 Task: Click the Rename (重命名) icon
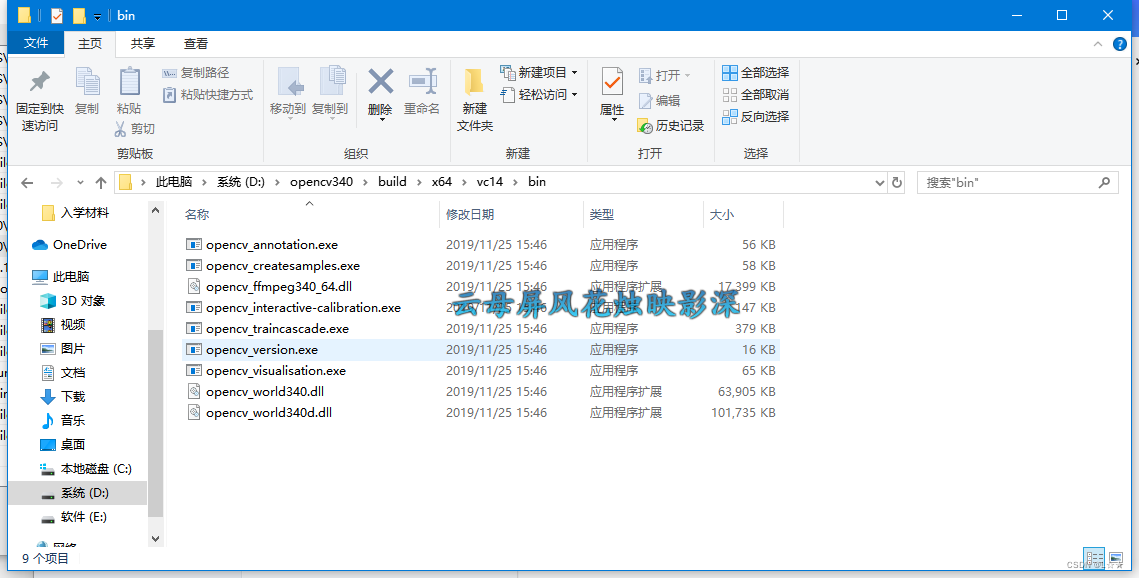422,90
